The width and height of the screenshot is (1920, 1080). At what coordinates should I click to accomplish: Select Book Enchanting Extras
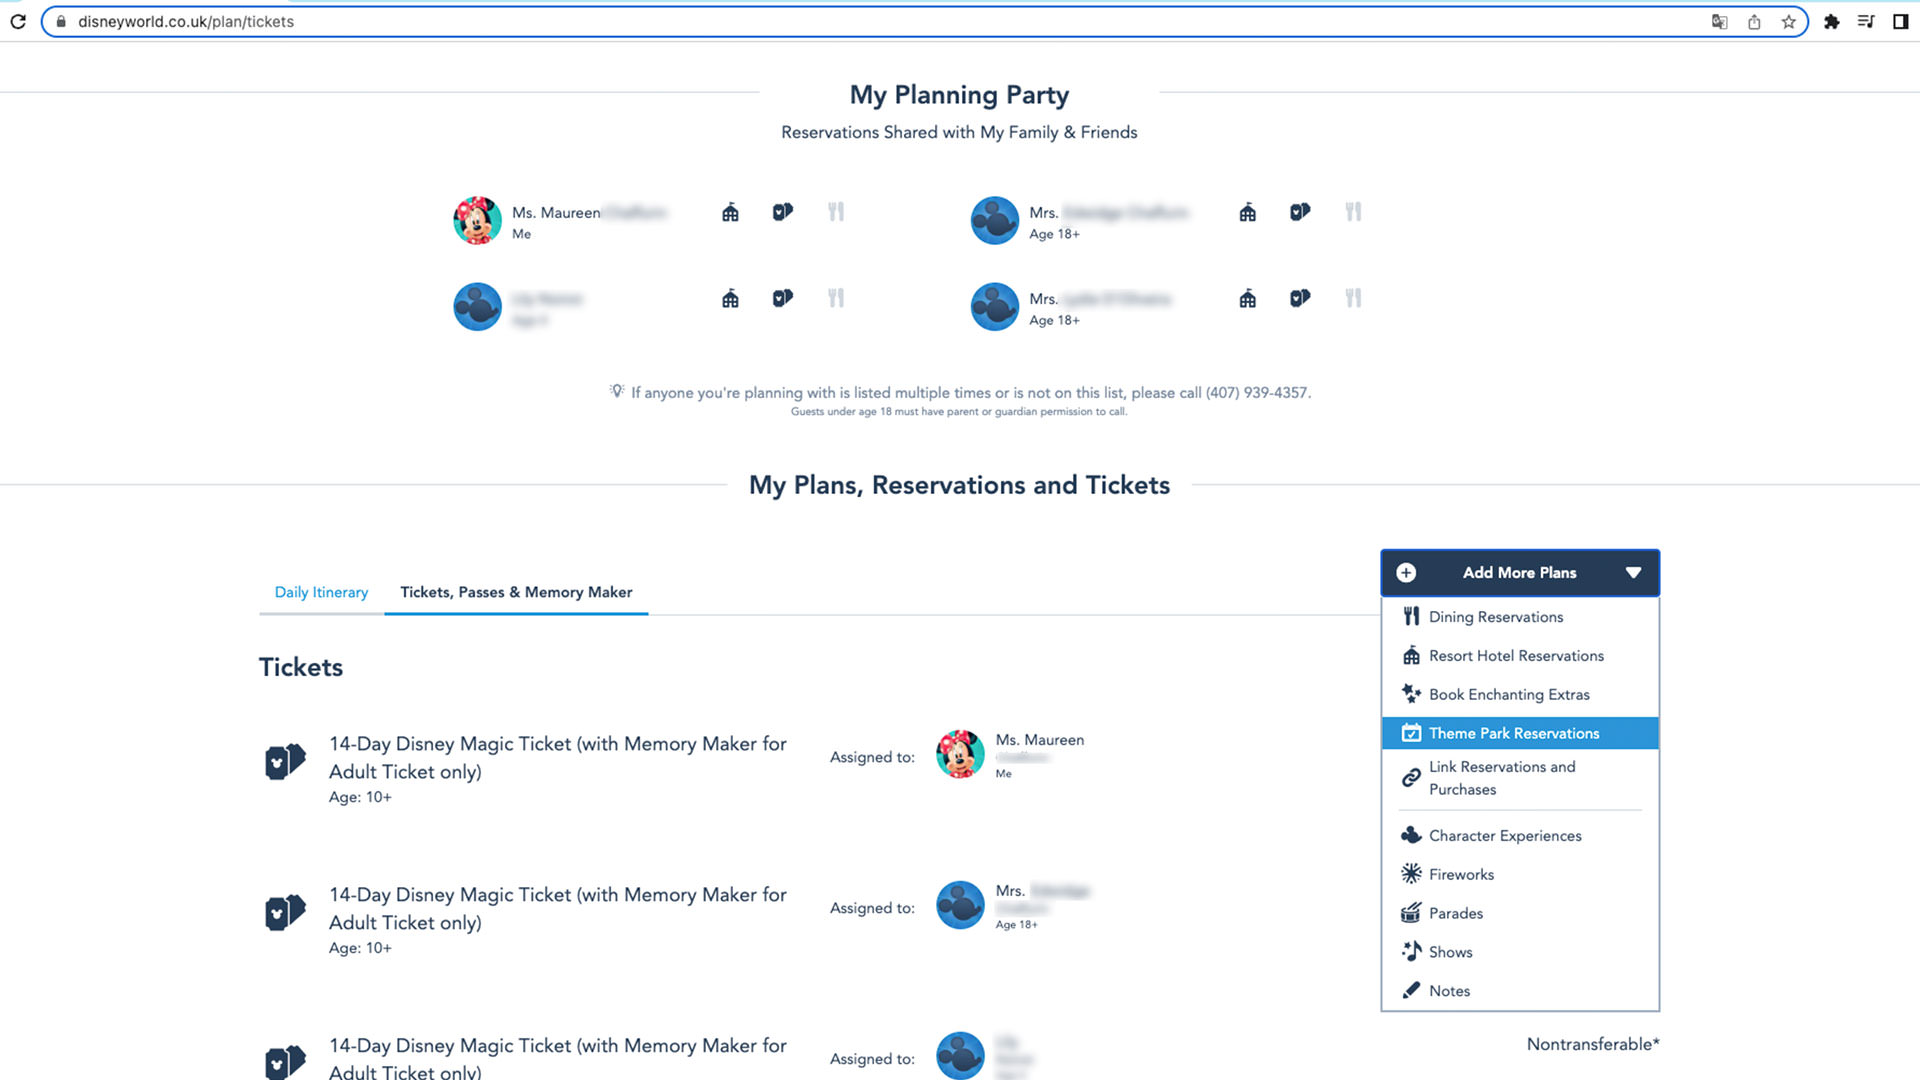click(1520, 695)
